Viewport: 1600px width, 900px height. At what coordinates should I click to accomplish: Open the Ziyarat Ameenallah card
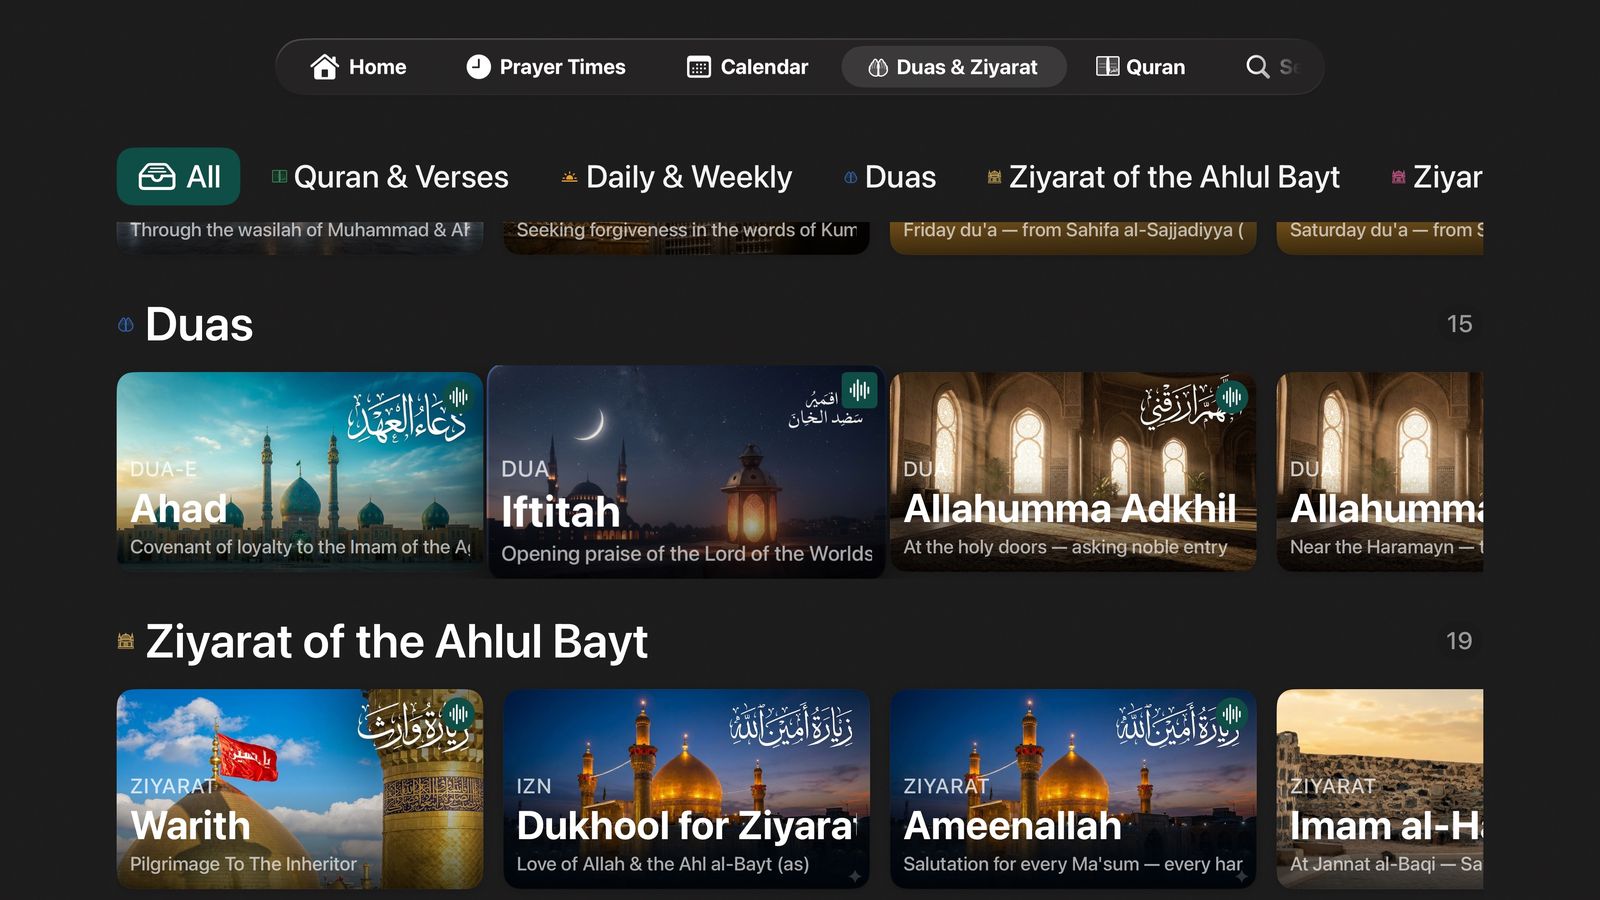pyautogui.click(x=1073, y=789)
